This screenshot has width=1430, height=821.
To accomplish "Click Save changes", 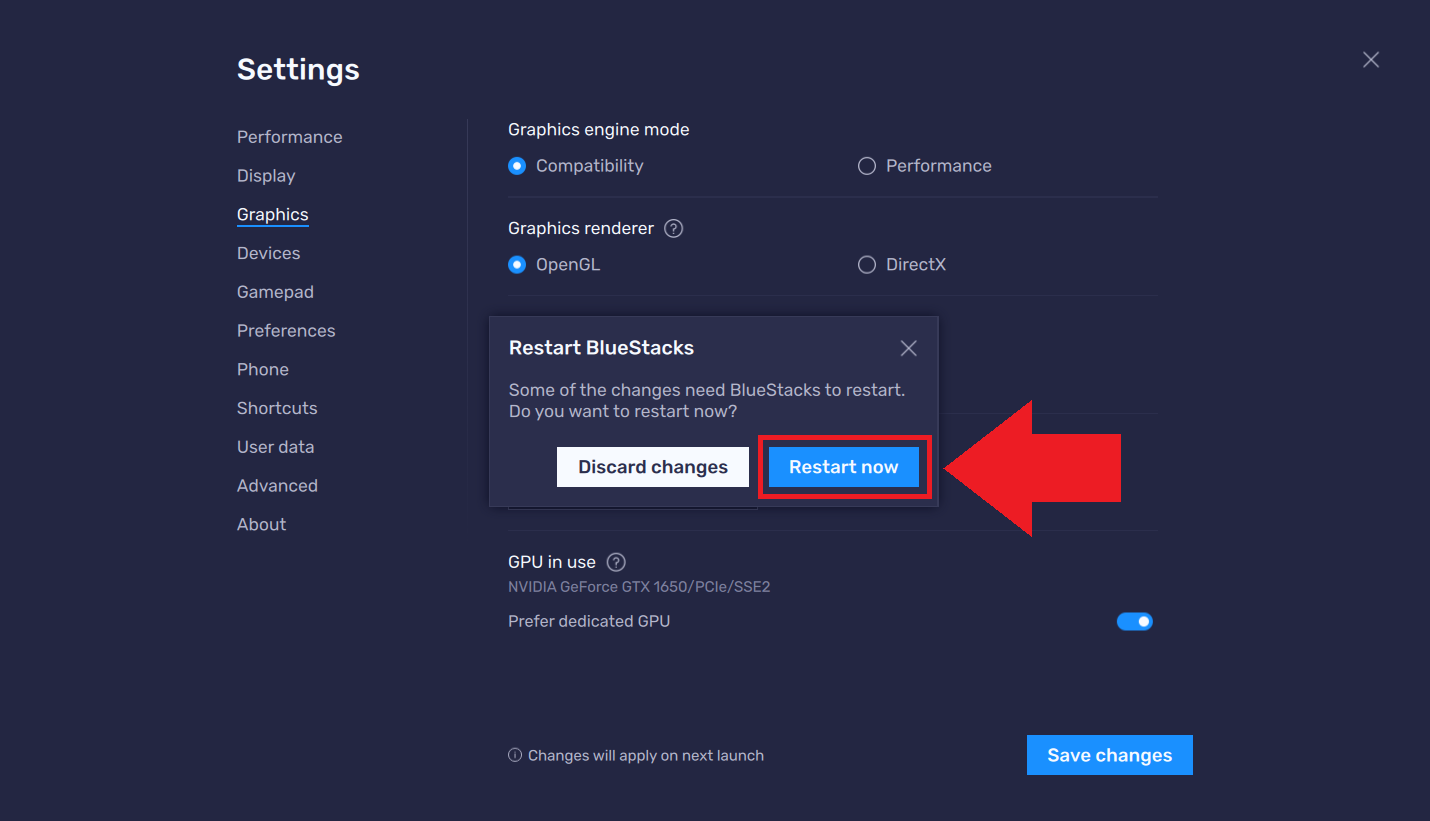I will (x=1109, y=755).
